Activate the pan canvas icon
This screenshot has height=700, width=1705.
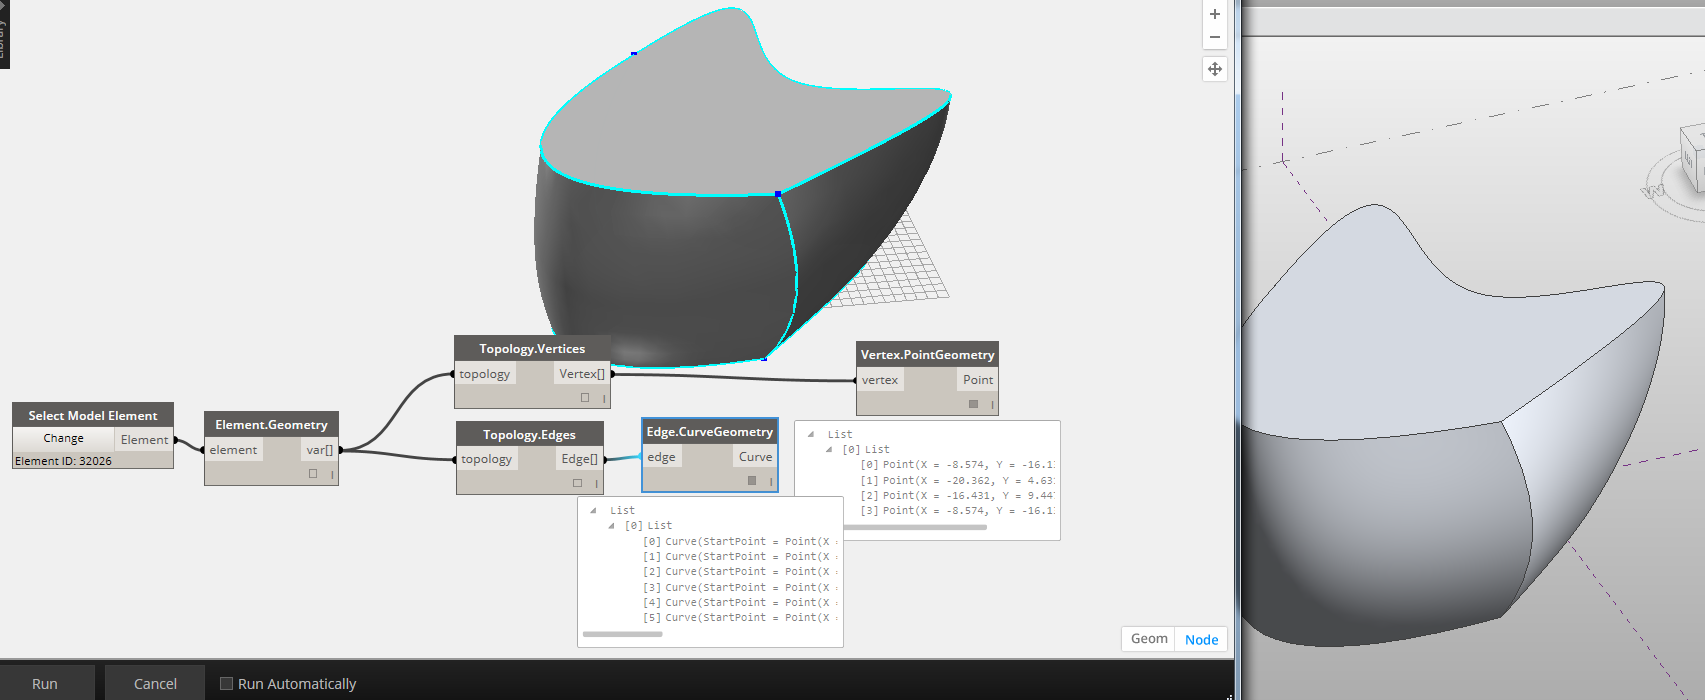click(1214, 69)
